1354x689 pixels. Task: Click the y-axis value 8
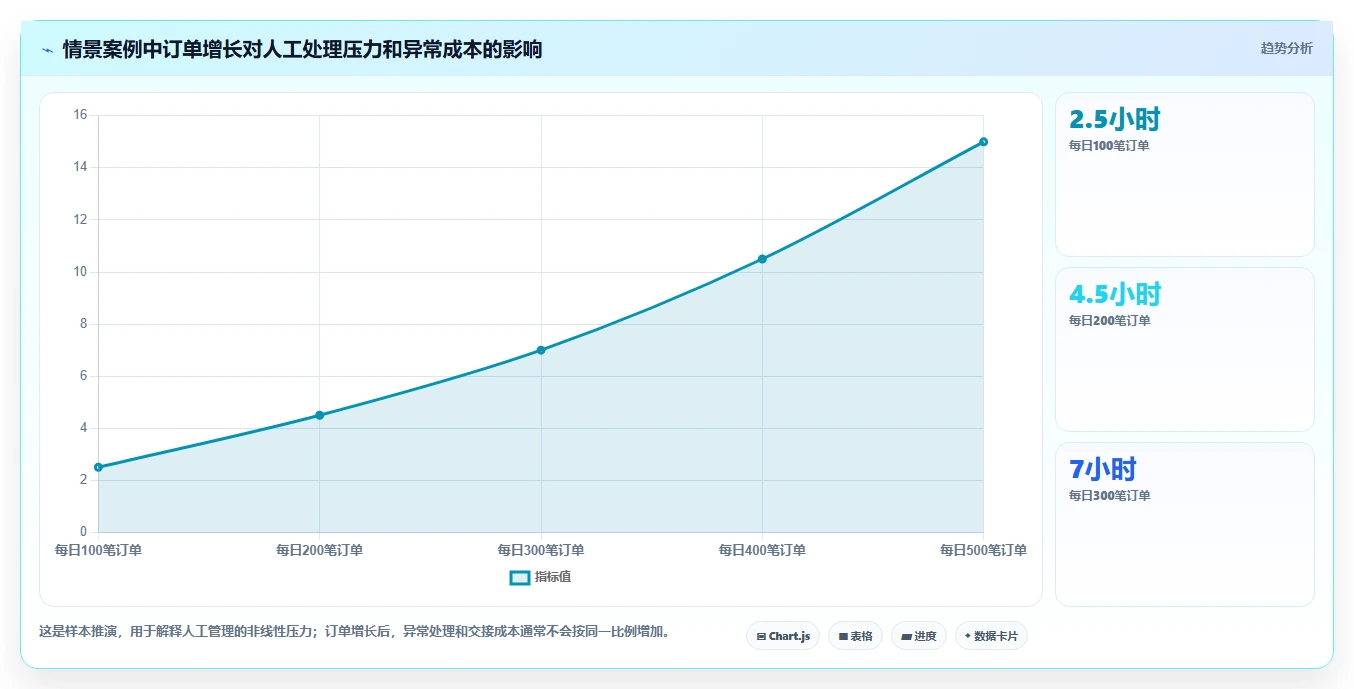tap(83, 324)
